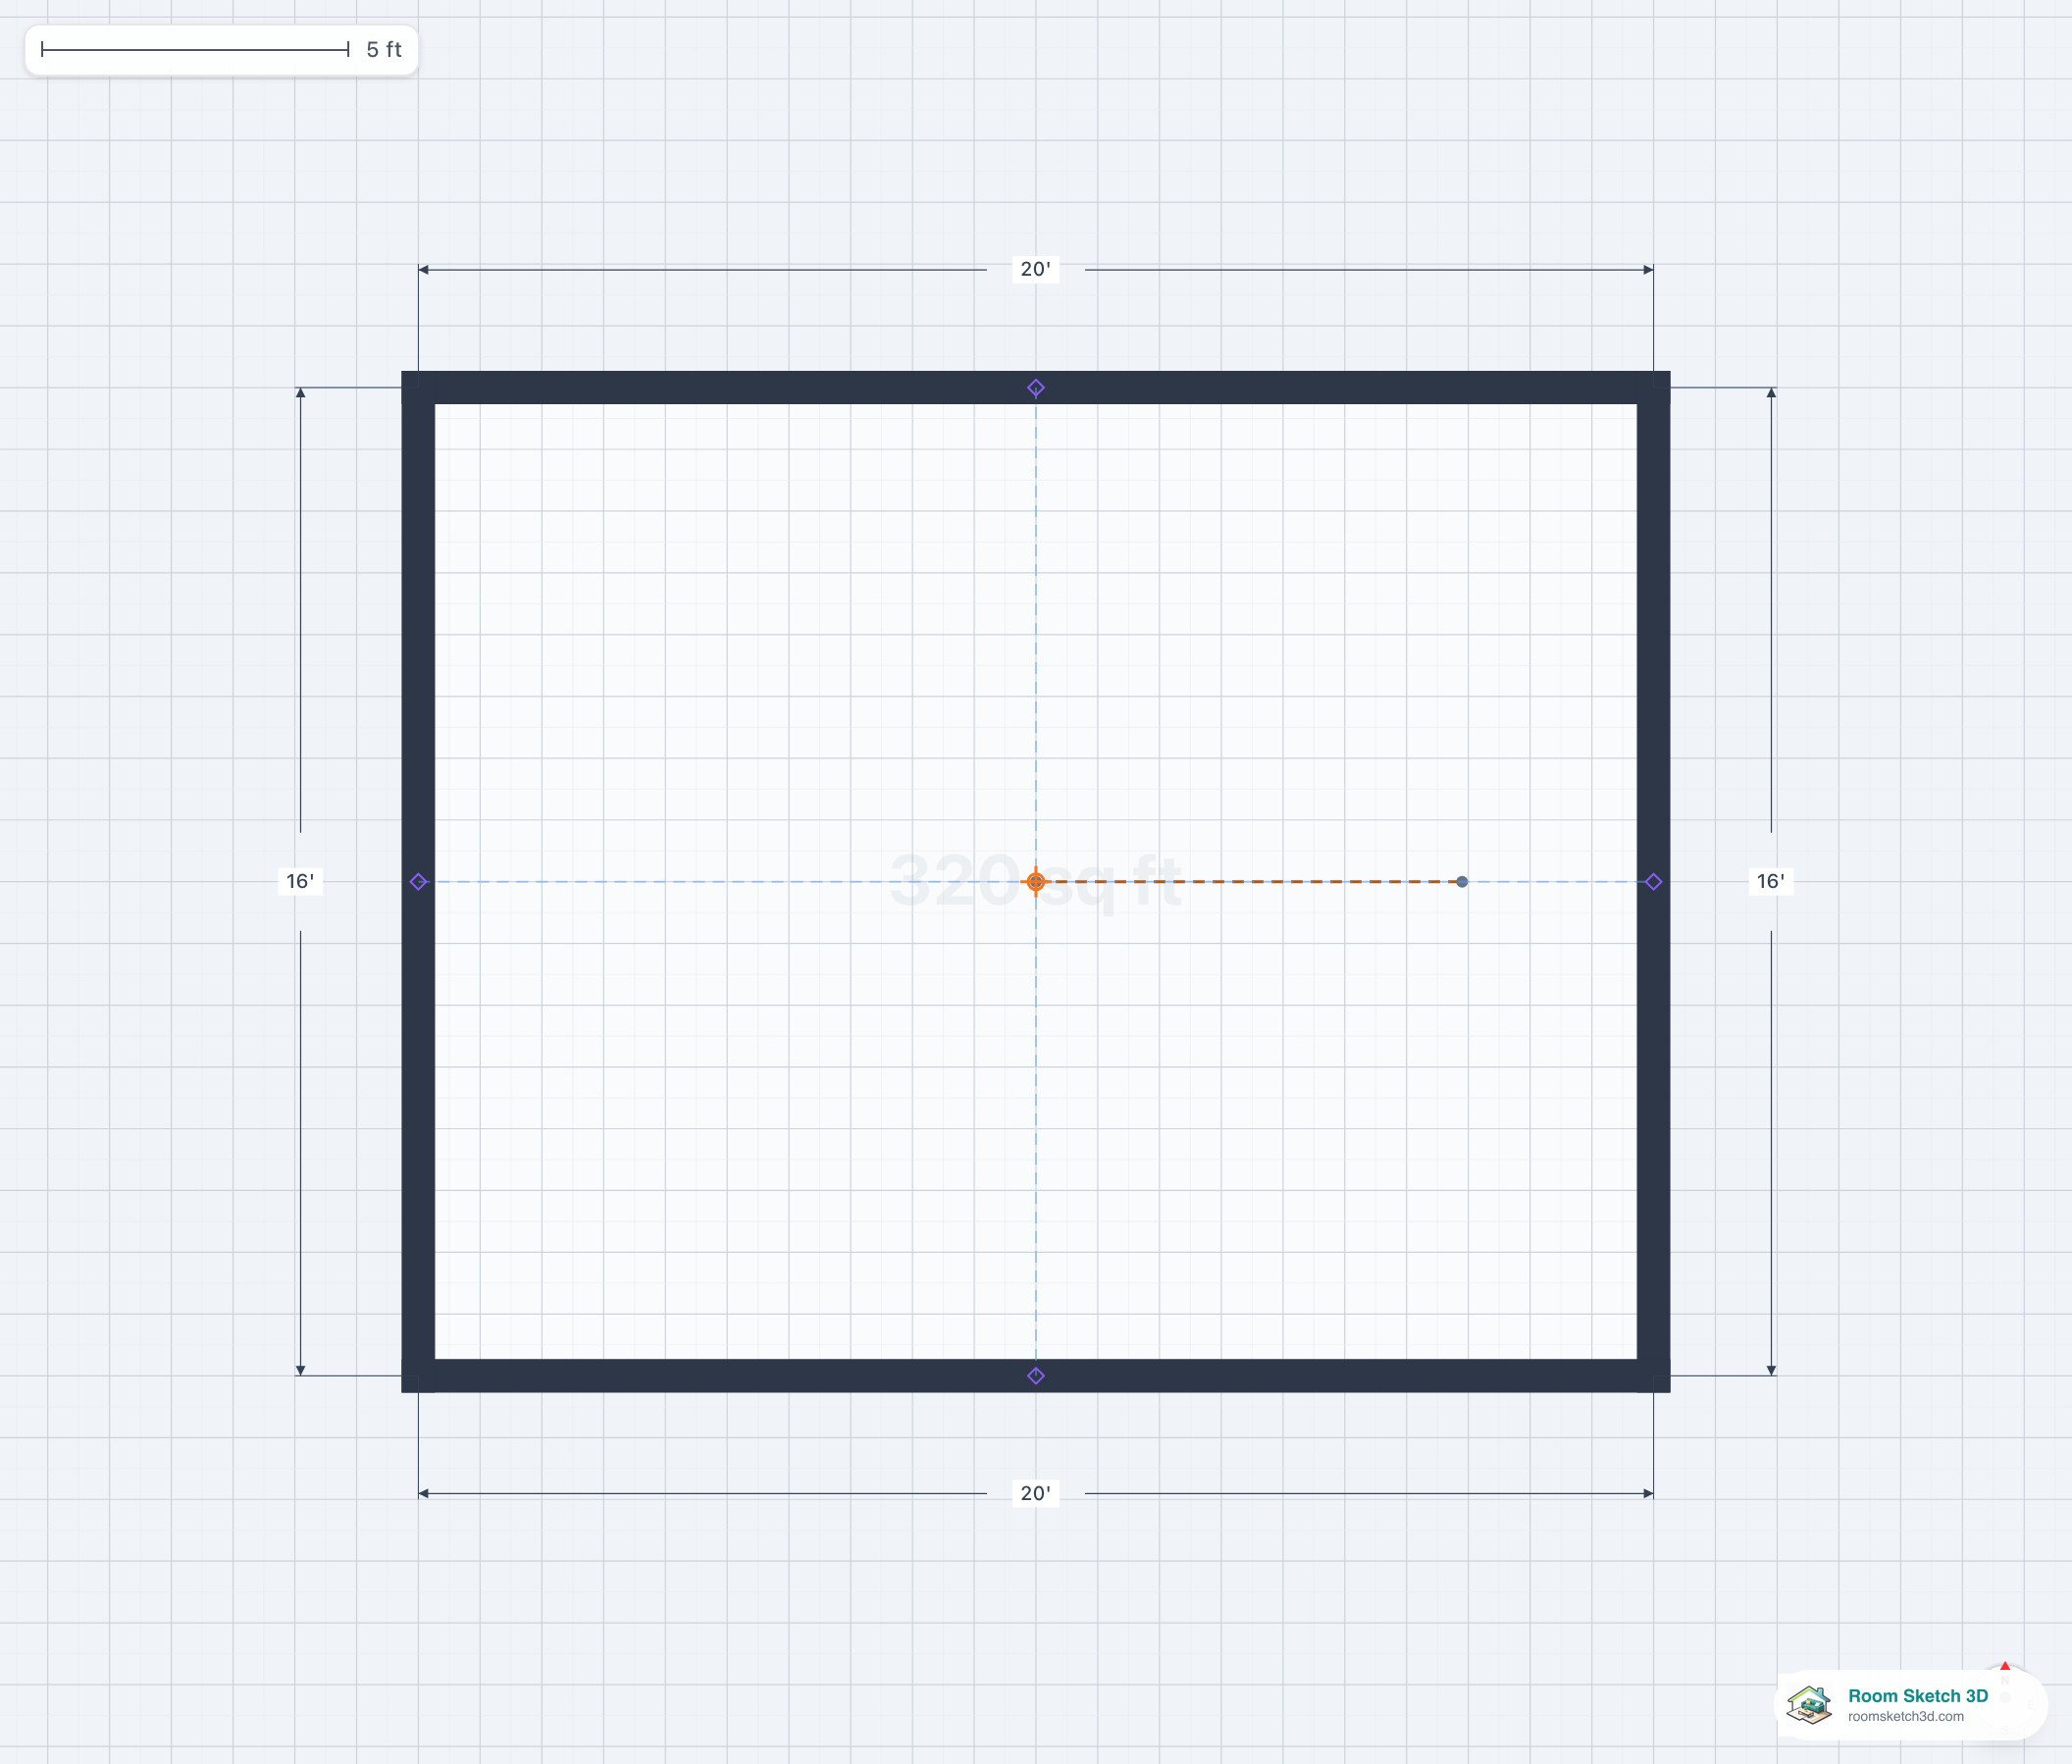The height and width of the screenshot is (1764, 2072).
Task: Click the right 16' dimension label
Action: [1771, 881]
